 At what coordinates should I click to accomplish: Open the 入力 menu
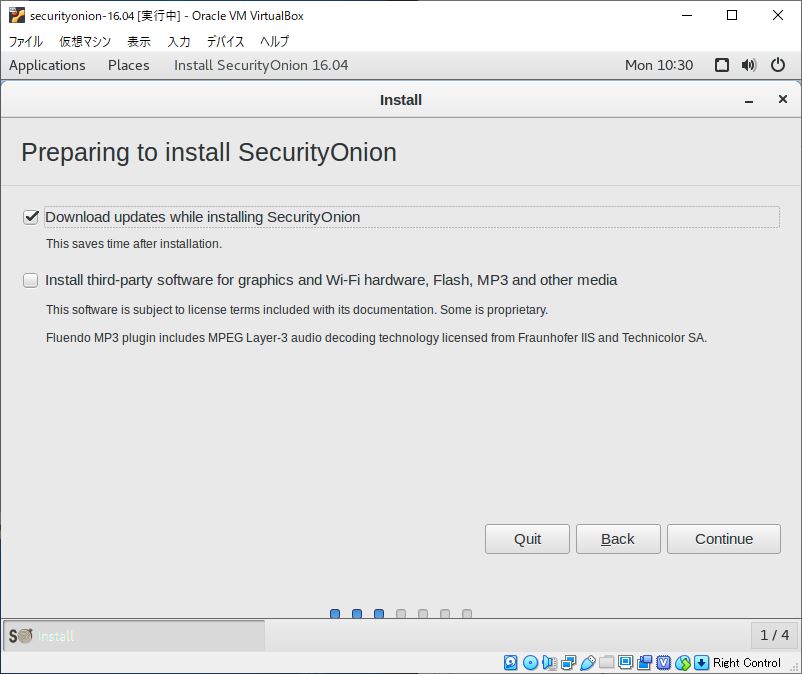click(x=179, y=41)
